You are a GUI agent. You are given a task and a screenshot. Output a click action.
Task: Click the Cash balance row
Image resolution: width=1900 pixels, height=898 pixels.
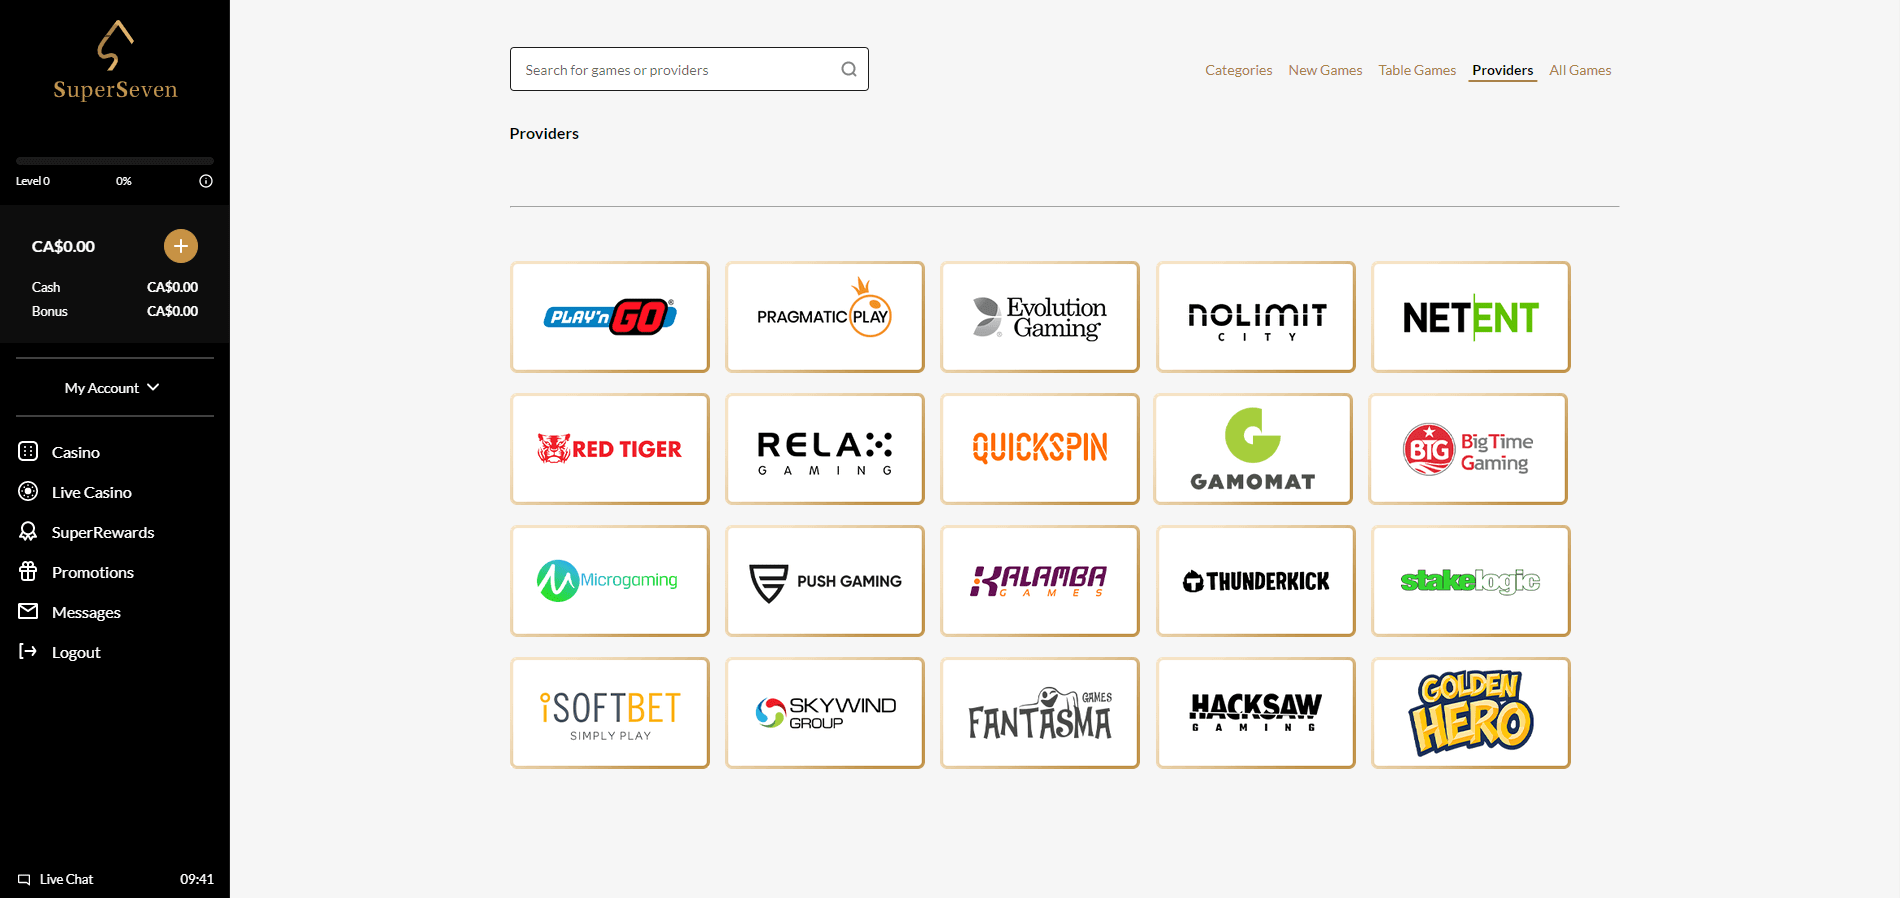click(115, 287)
